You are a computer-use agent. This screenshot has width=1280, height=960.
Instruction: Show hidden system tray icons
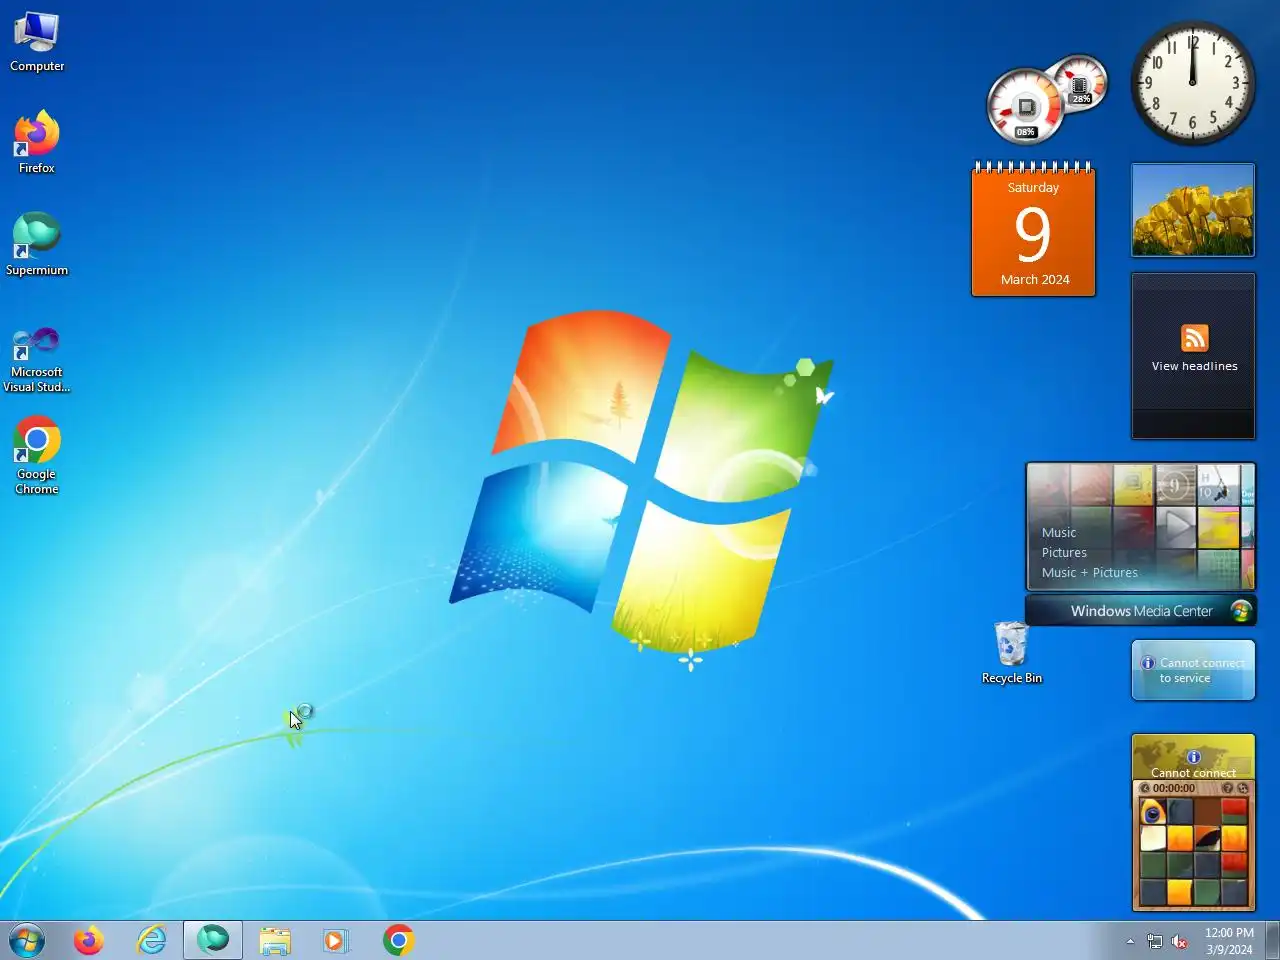point(1130,941)
